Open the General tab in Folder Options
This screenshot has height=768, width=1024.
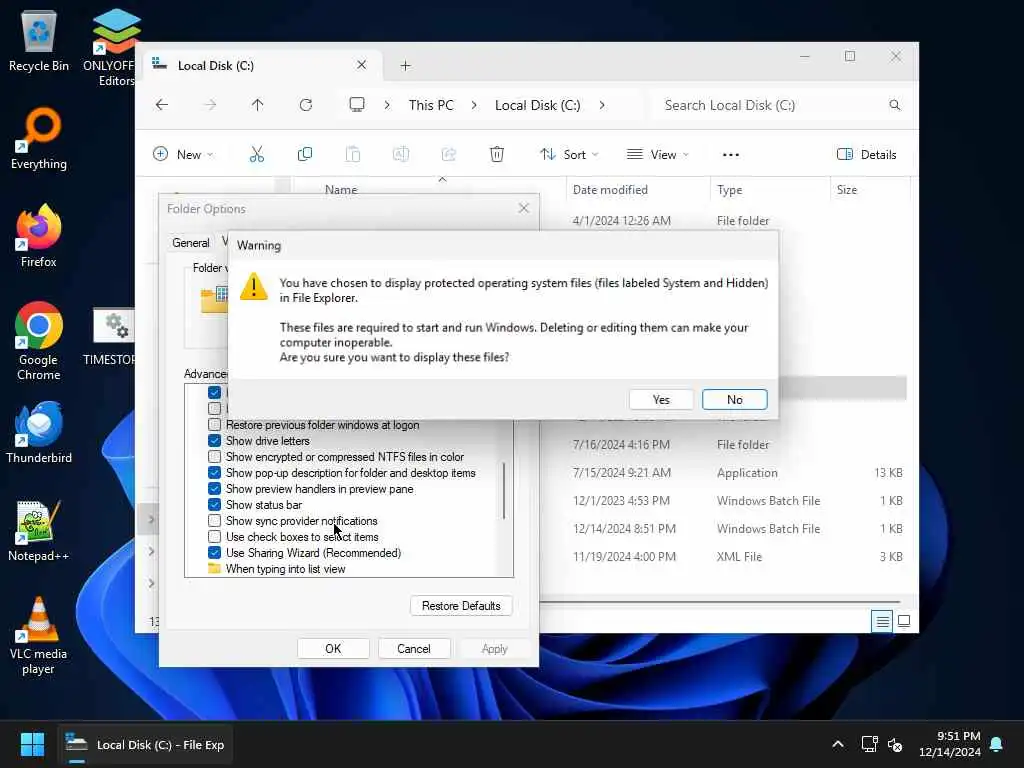[191, 243]
